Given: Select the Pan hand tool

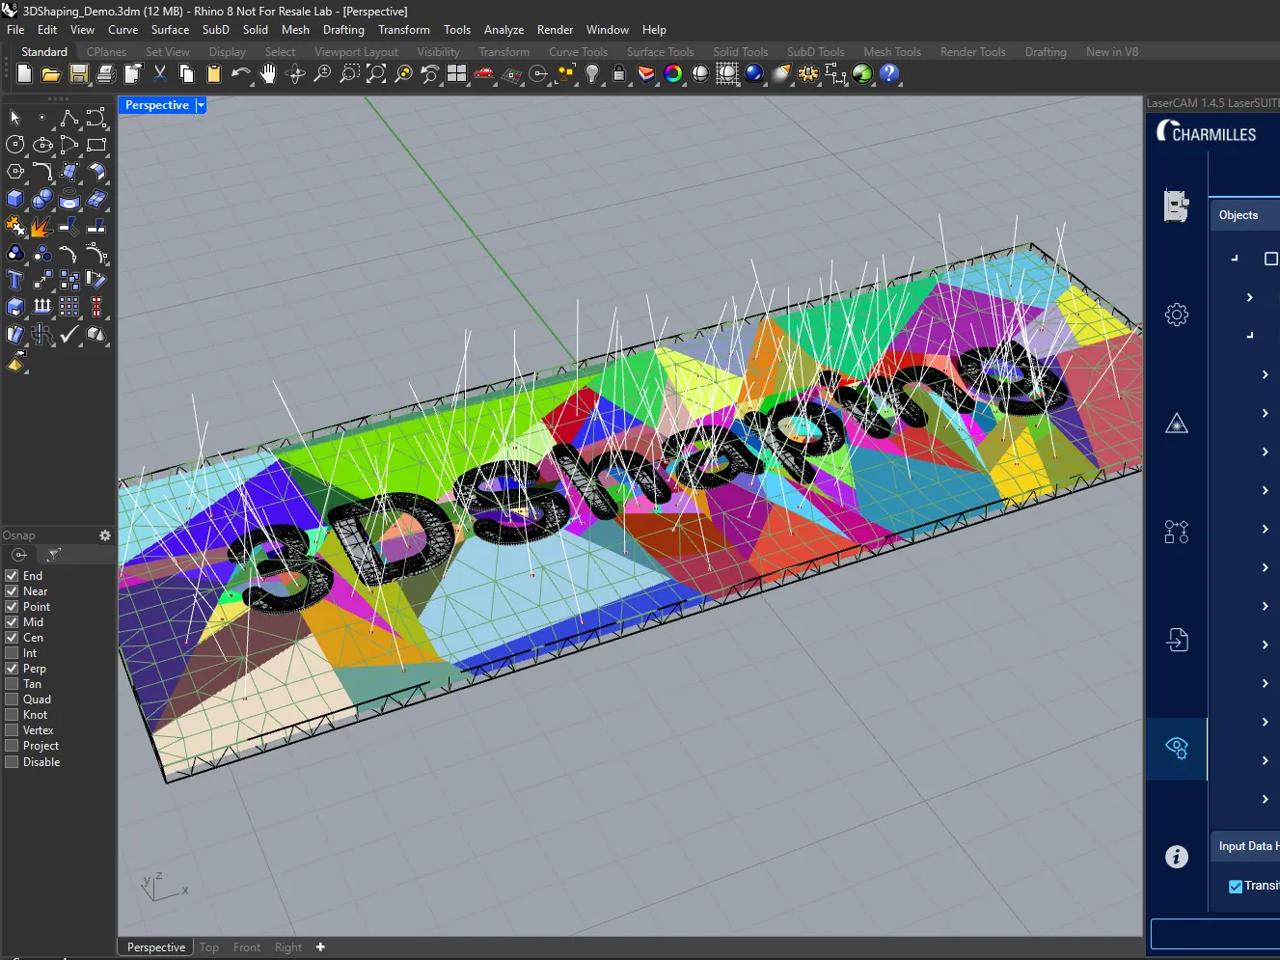Looking at the screenshot, I should [x=268, y=74].
